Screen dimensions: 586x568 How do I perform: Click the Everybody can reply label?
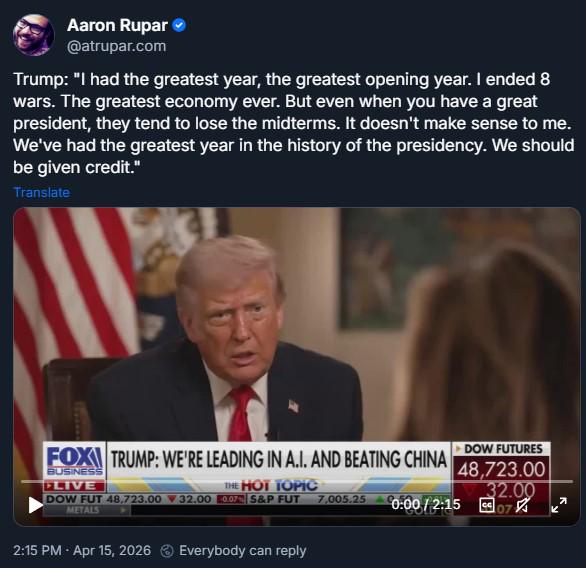point(243,550)
